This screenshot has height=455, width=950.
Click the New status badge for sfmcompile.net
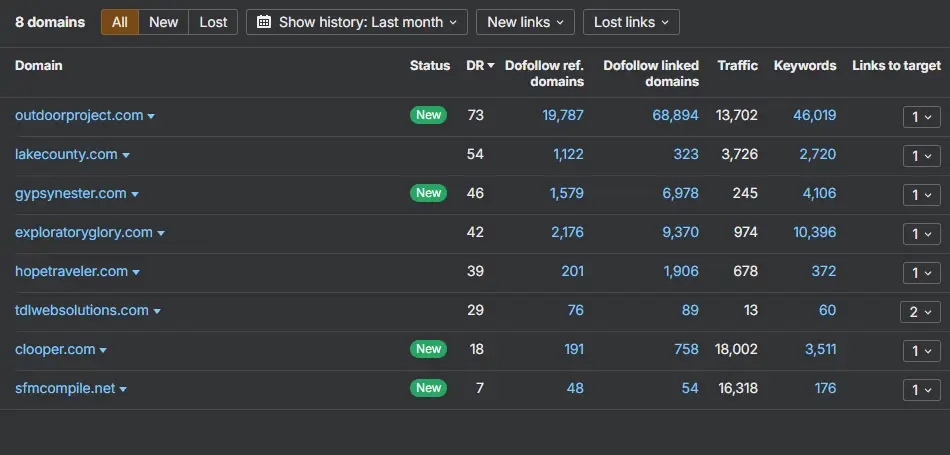coord(428,388)
